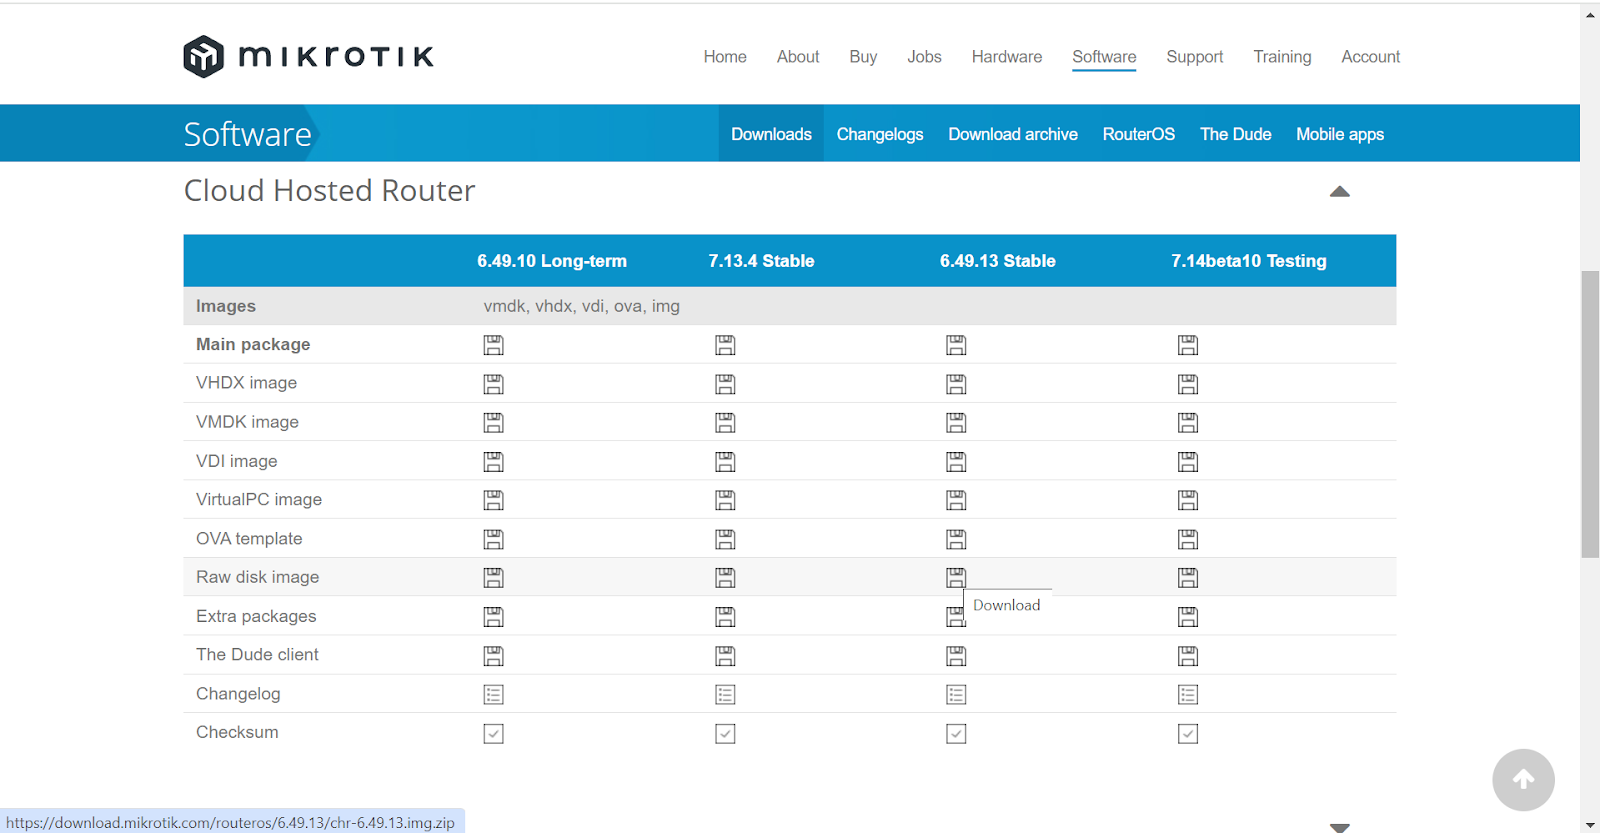
Task: Switch to the Downloads tab
Action: click(771, 134)
